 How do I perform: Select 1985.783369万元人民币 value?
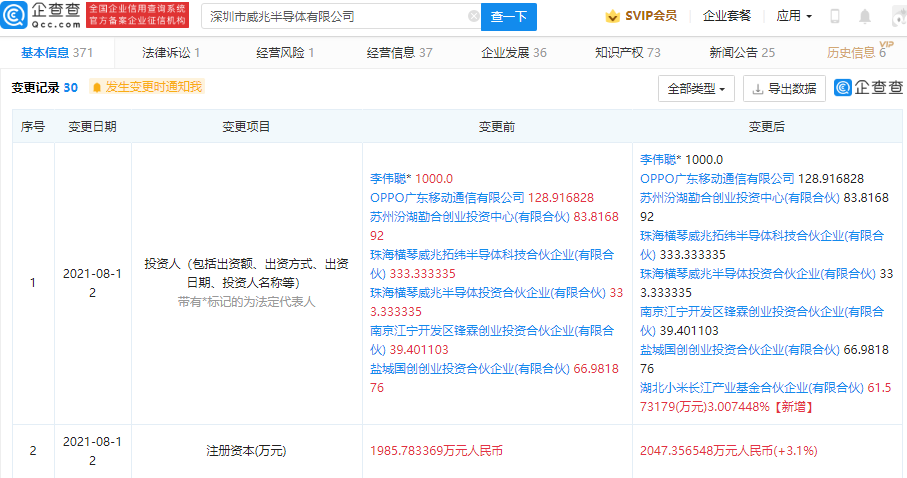point(436,451)
